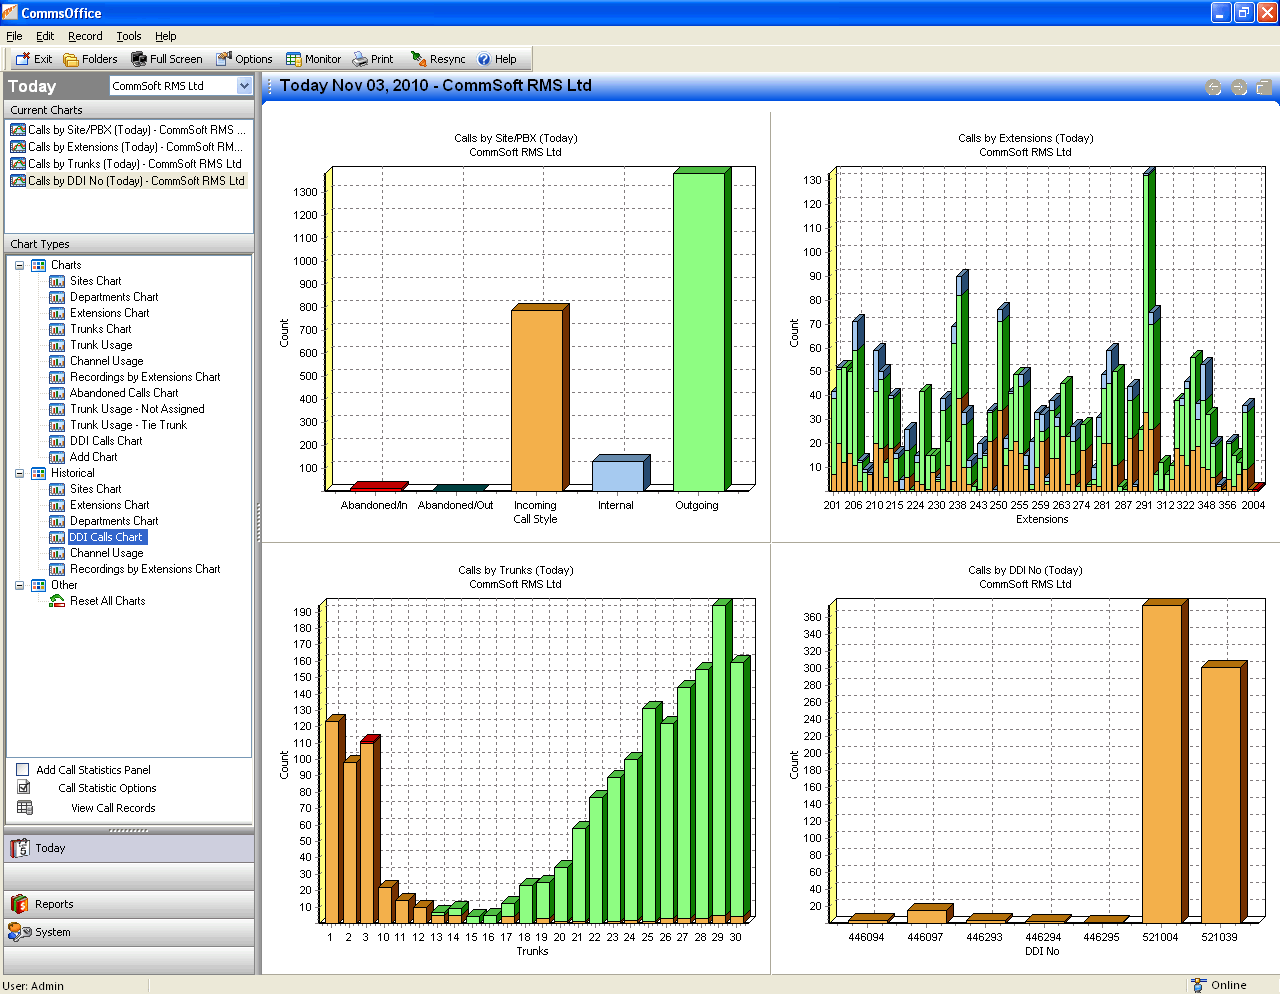The height and width of the screenshot is (994, 1280).
Task: Launch the Monitor tool
Action: pyautogui.click(x=313, y=59)
